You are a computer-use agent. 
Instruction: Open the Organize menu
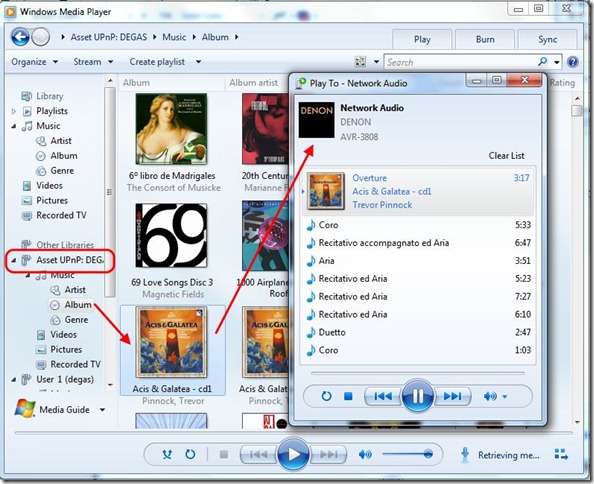34,62
